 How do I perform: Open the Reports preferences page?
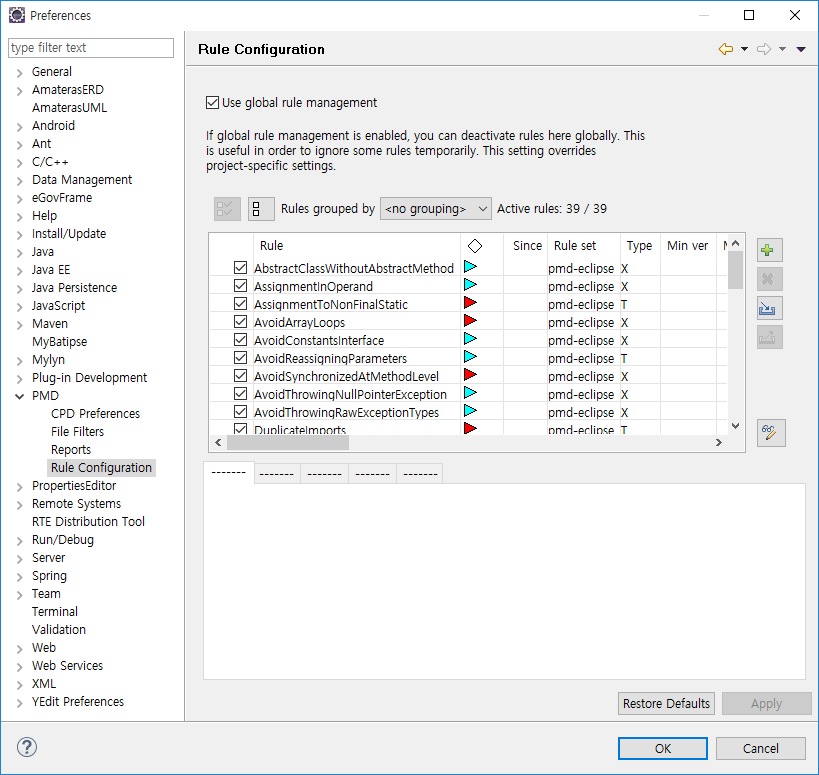(71, 450)
